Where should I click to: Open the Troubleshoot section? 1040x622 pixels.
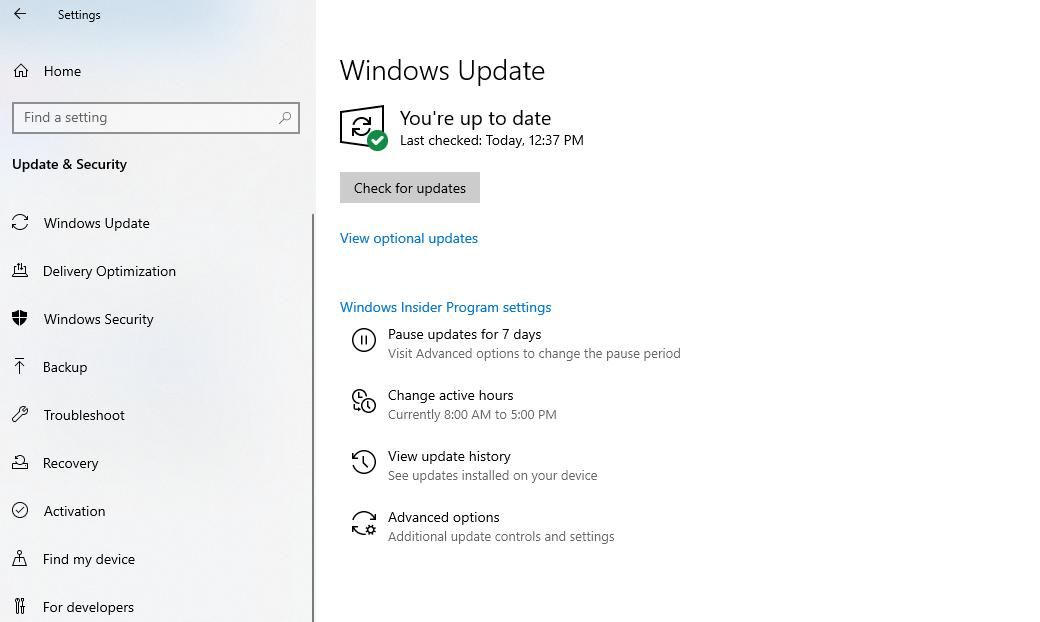[84, 415]
